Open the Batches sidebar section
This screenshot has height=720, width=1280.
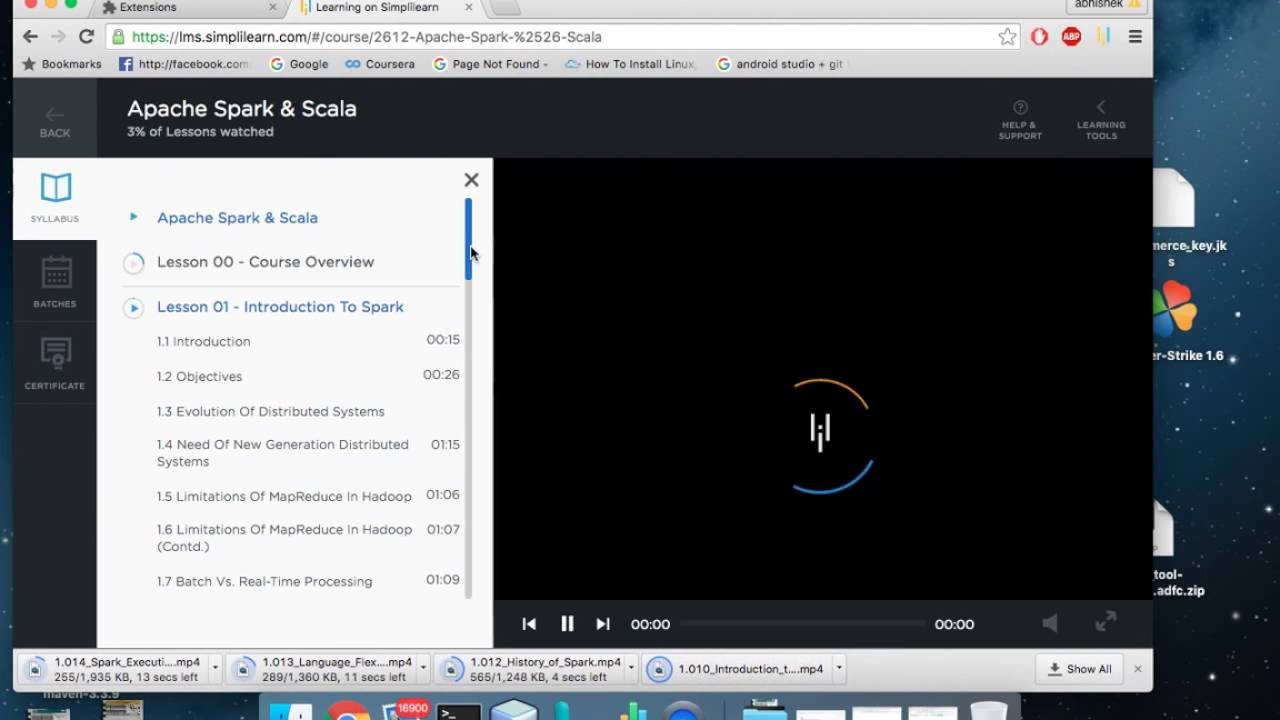coord(55,282)
